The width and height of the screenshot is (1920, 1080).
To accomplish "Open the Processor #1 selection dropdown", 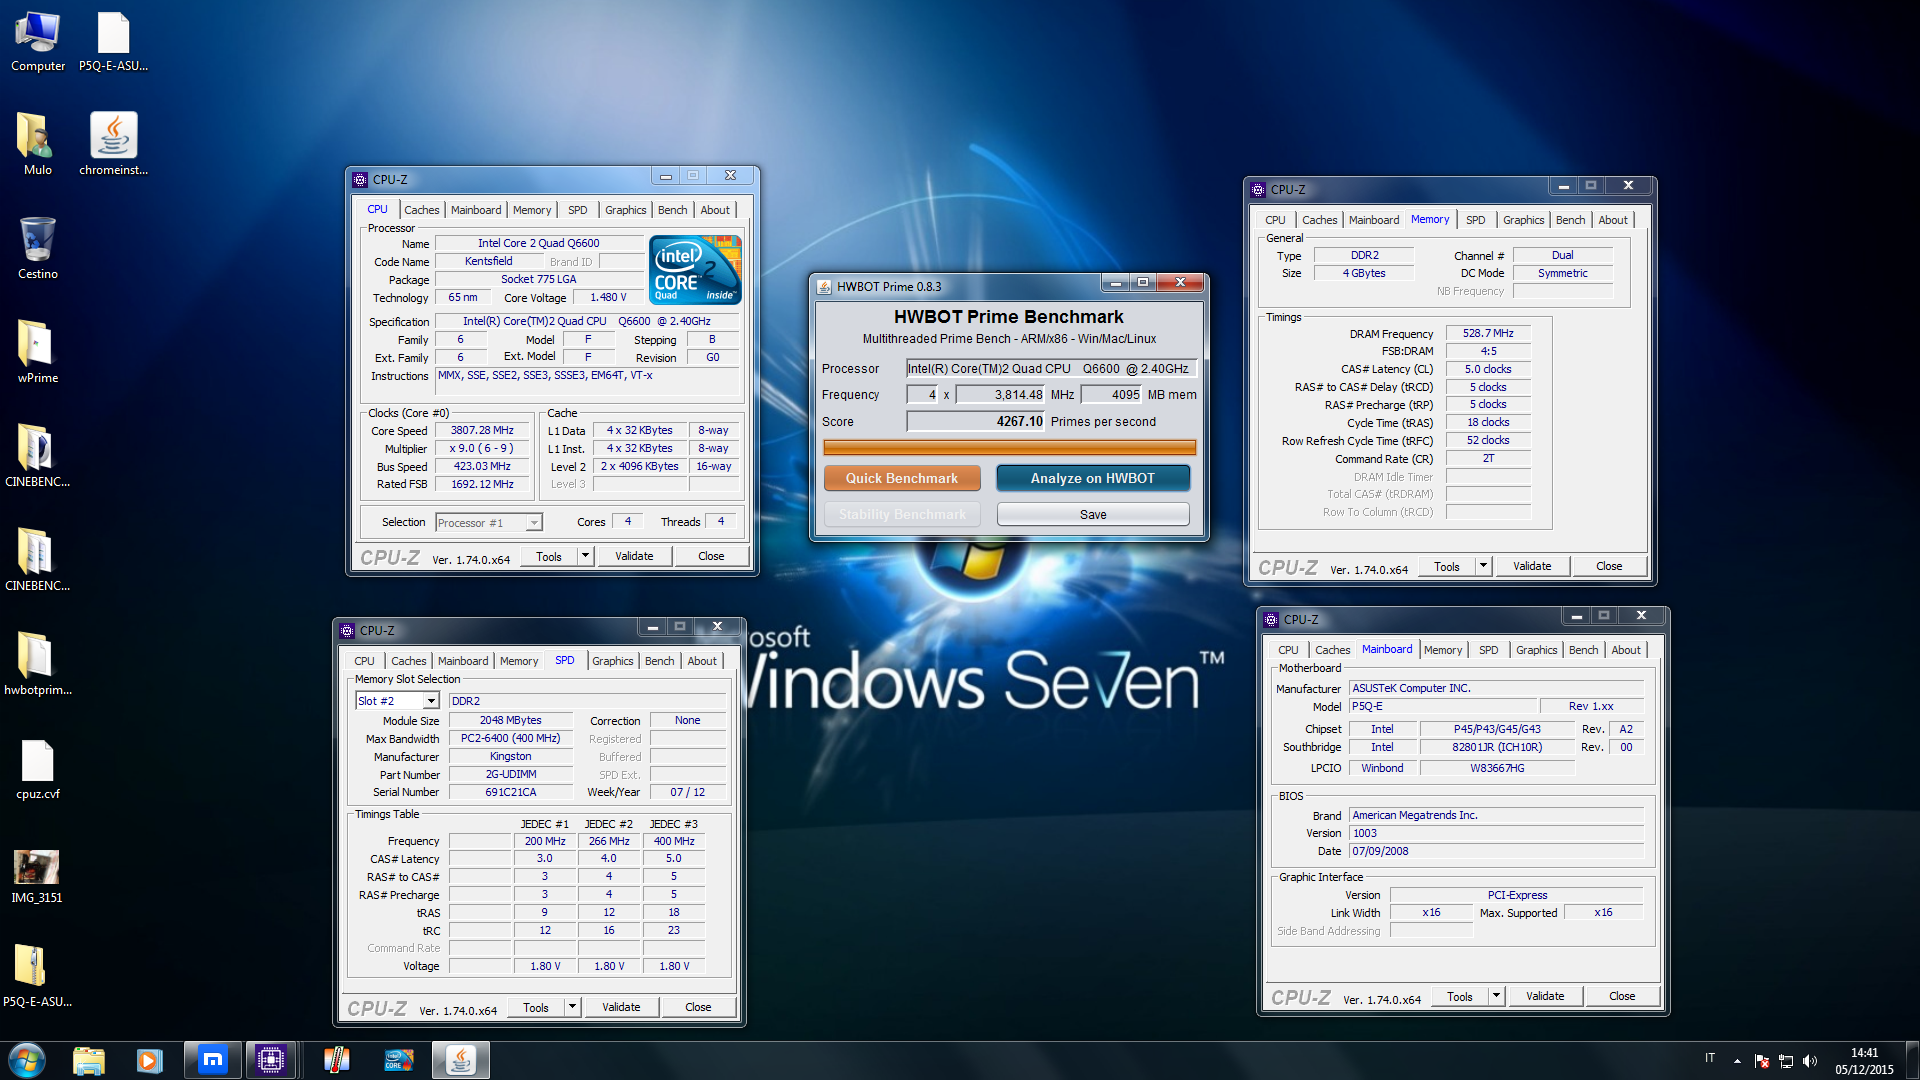I will point(489,523).
